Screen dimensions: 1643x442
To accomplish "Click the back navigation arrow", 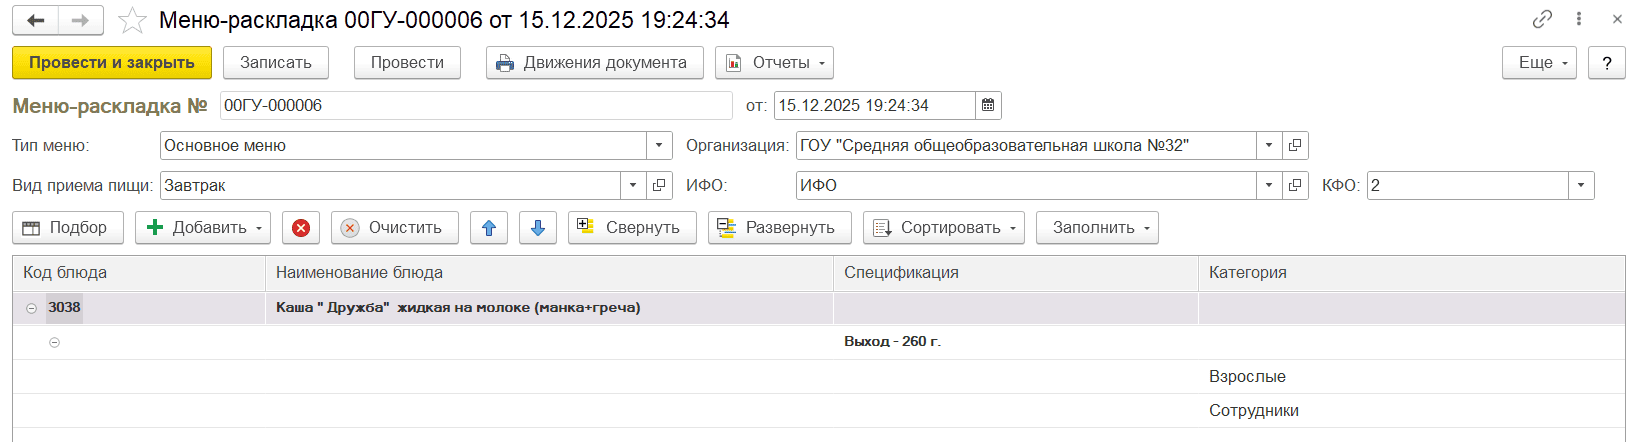I will tap(36, 20).
